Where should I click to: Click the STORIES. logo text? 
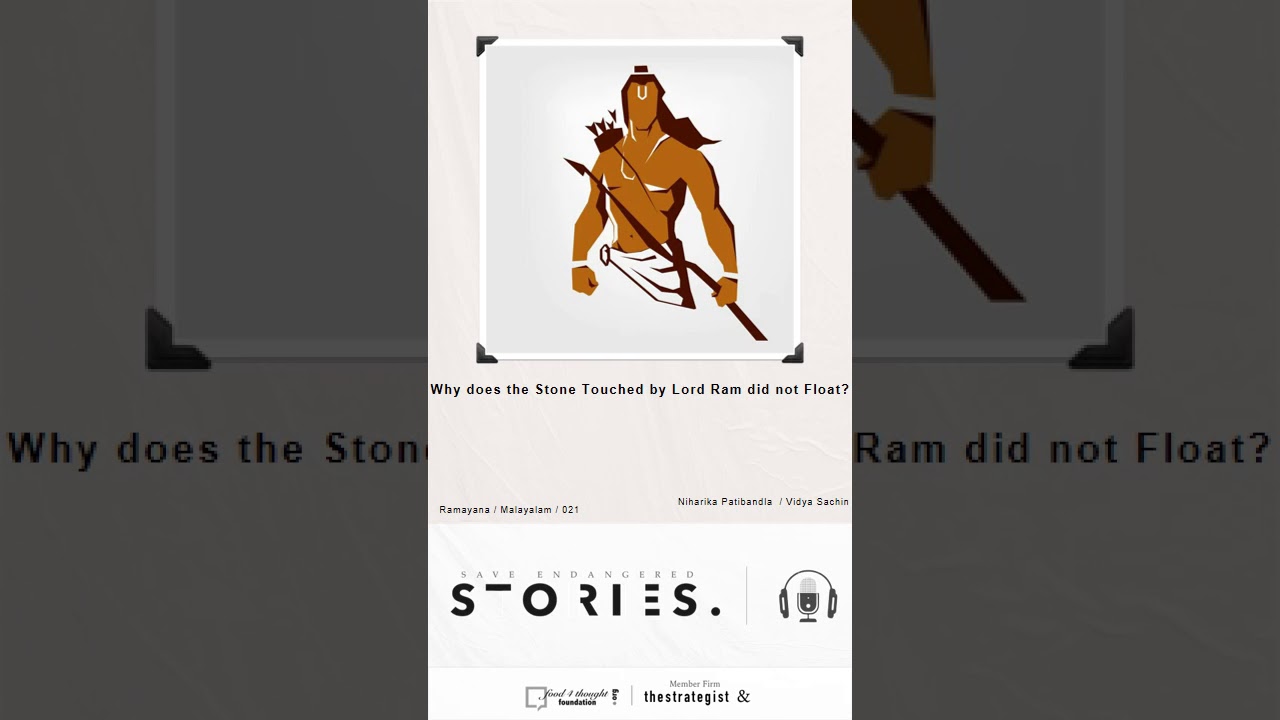[x=585, y=600]
